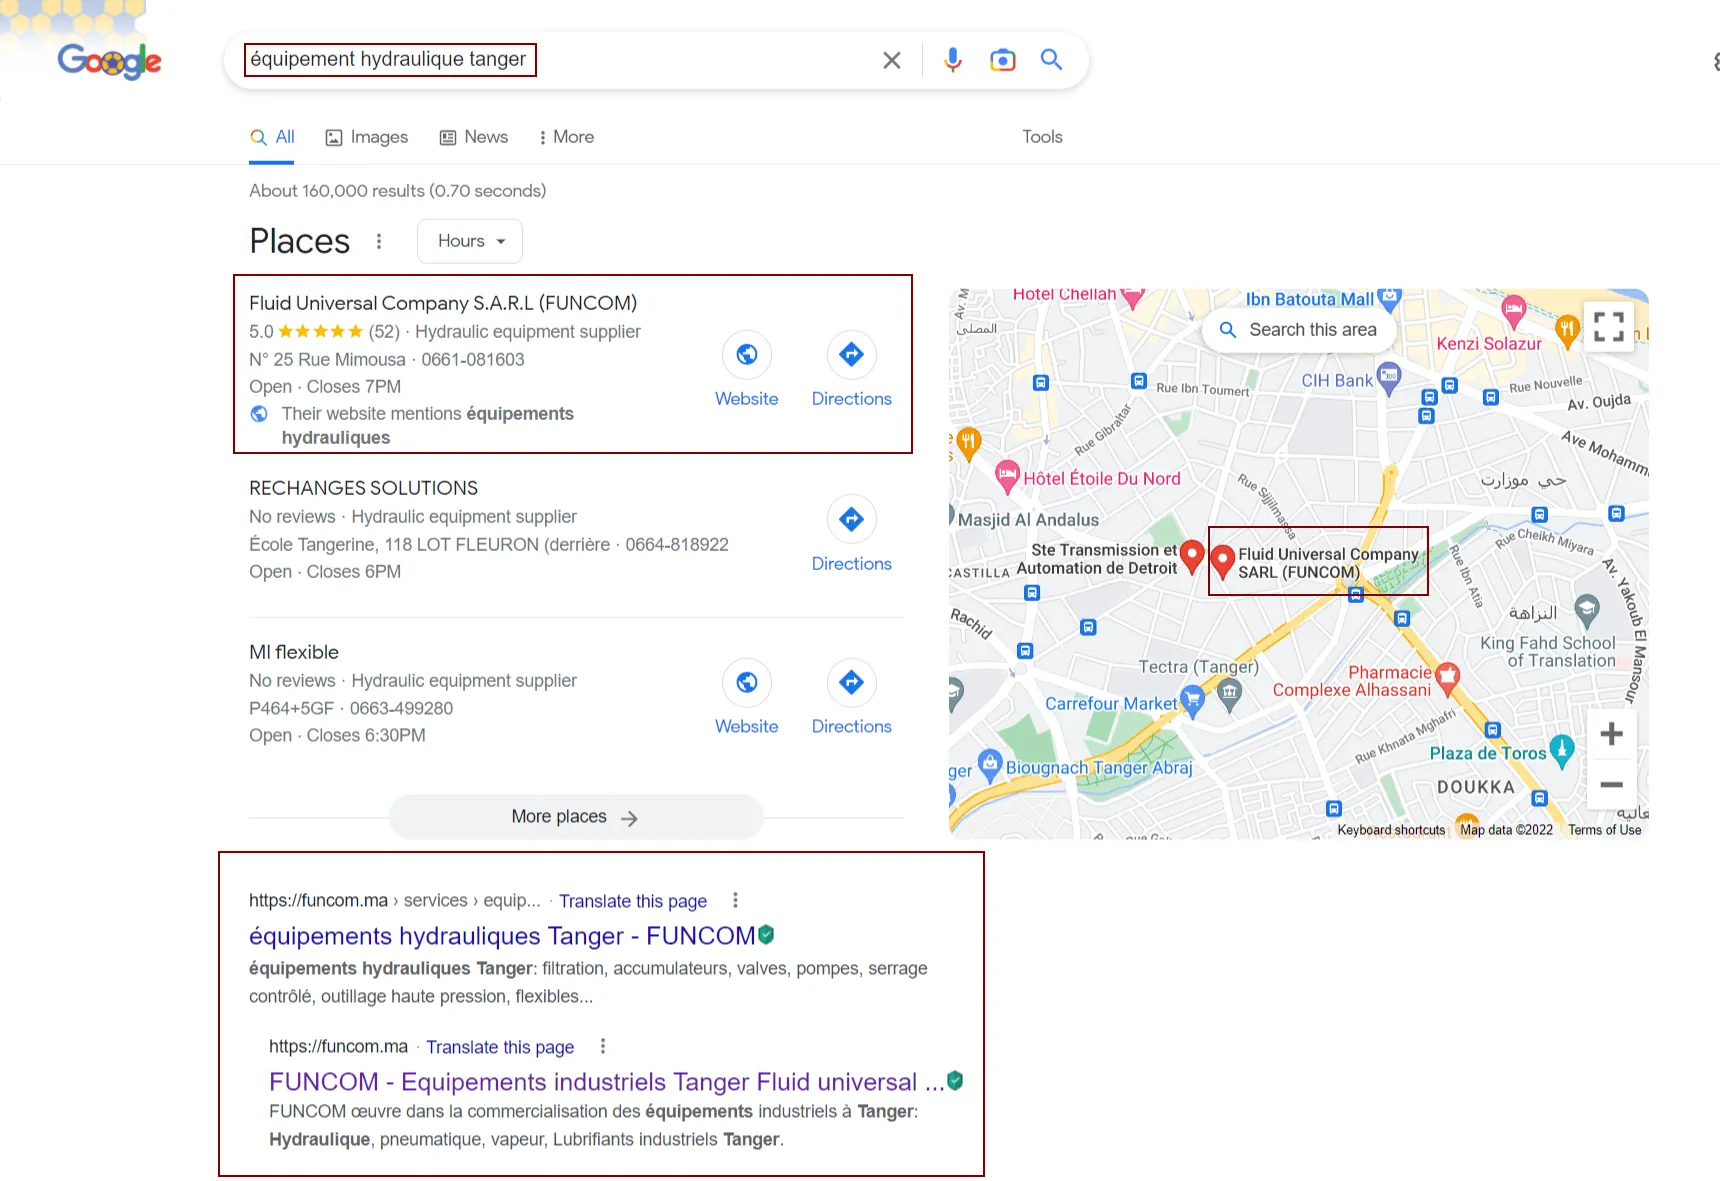This screenshot has width=1720, height=1181.
Task: Open options for funcom.ma homepage result
Action: click(x=602, y=1046)
